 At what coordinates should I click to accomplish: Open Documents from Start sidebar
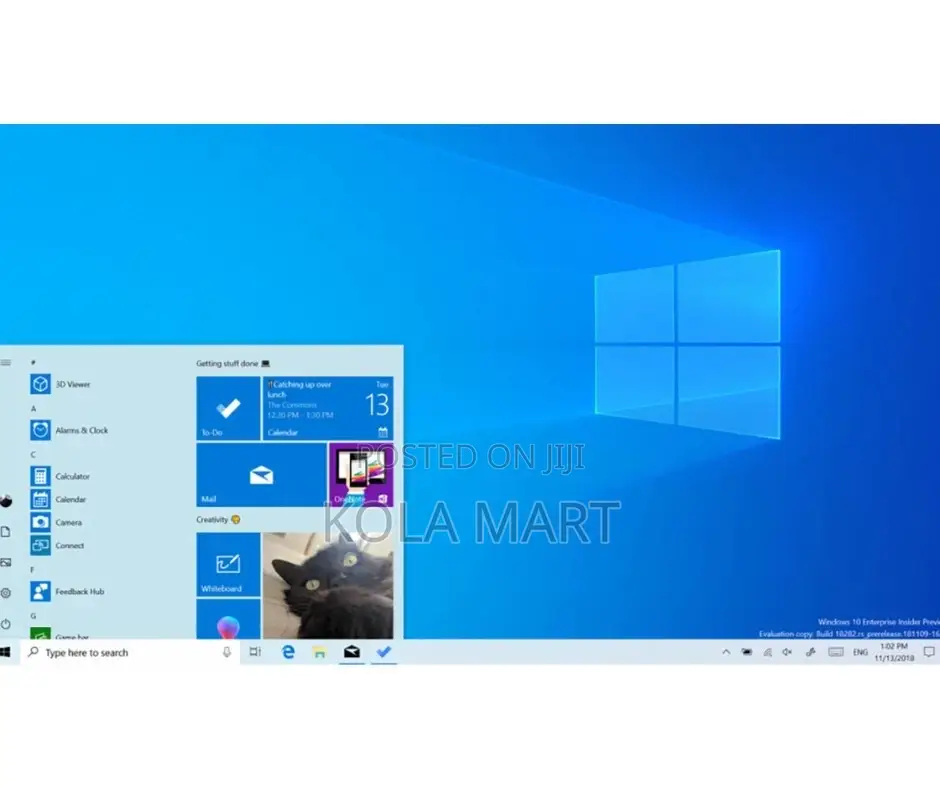click(x=6, y=532)
